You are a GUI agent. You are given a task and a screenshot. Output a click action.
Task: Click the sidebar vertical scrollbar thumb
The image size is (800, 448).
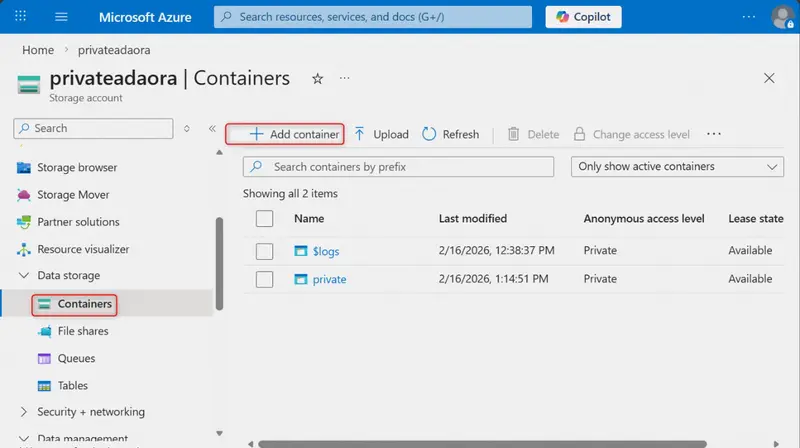pyautogui.click(x=219, y=263)
